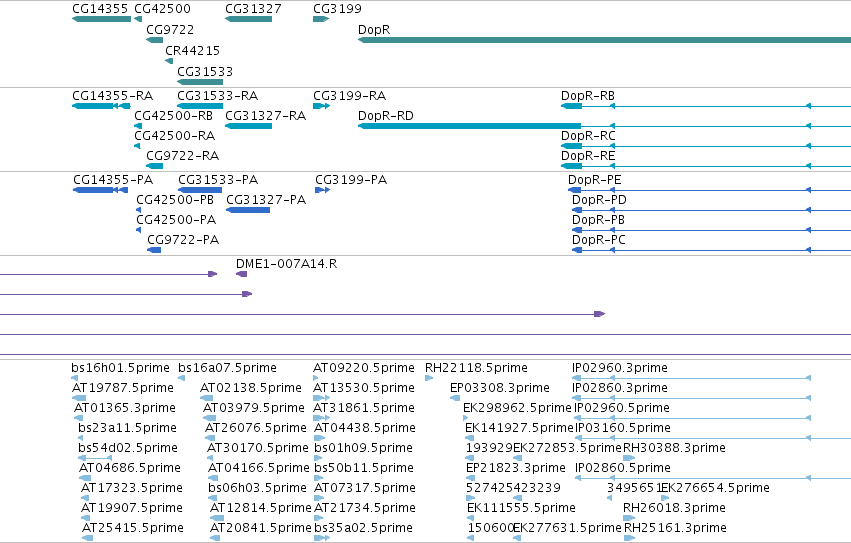The height and width of the screenshot is (543, 851).
Task: Click the CG3199 gene label
Action: tap(337, 9)
